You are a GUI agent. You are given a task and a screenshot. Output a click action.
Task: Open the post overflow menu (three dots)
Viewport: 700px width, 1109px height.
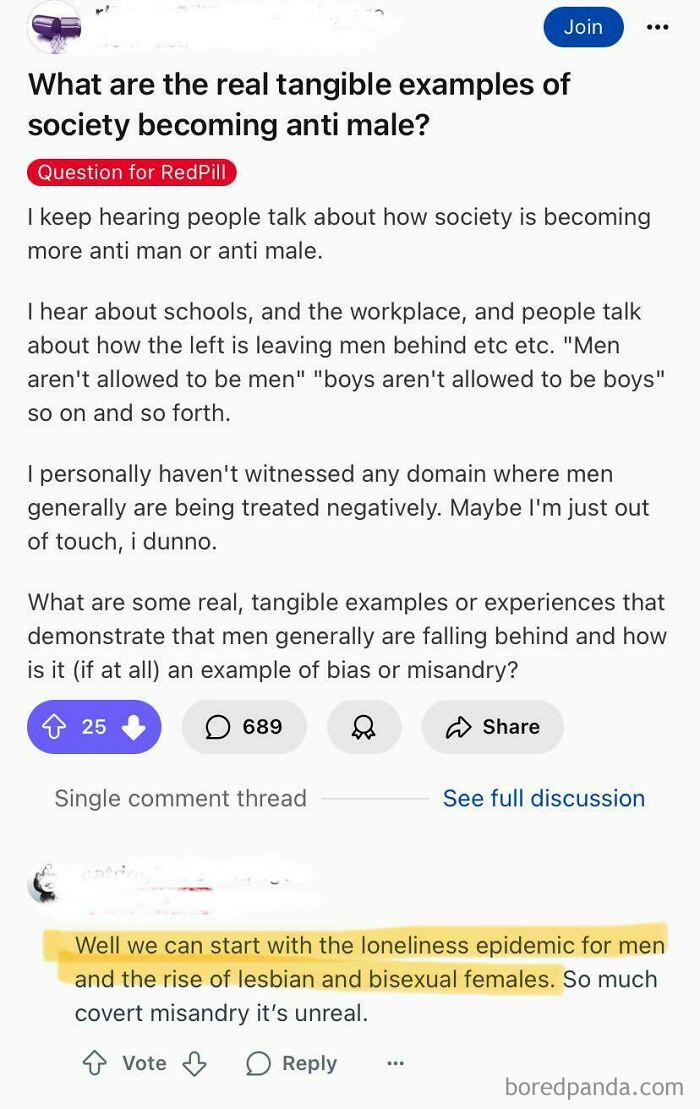coord(658,27)
